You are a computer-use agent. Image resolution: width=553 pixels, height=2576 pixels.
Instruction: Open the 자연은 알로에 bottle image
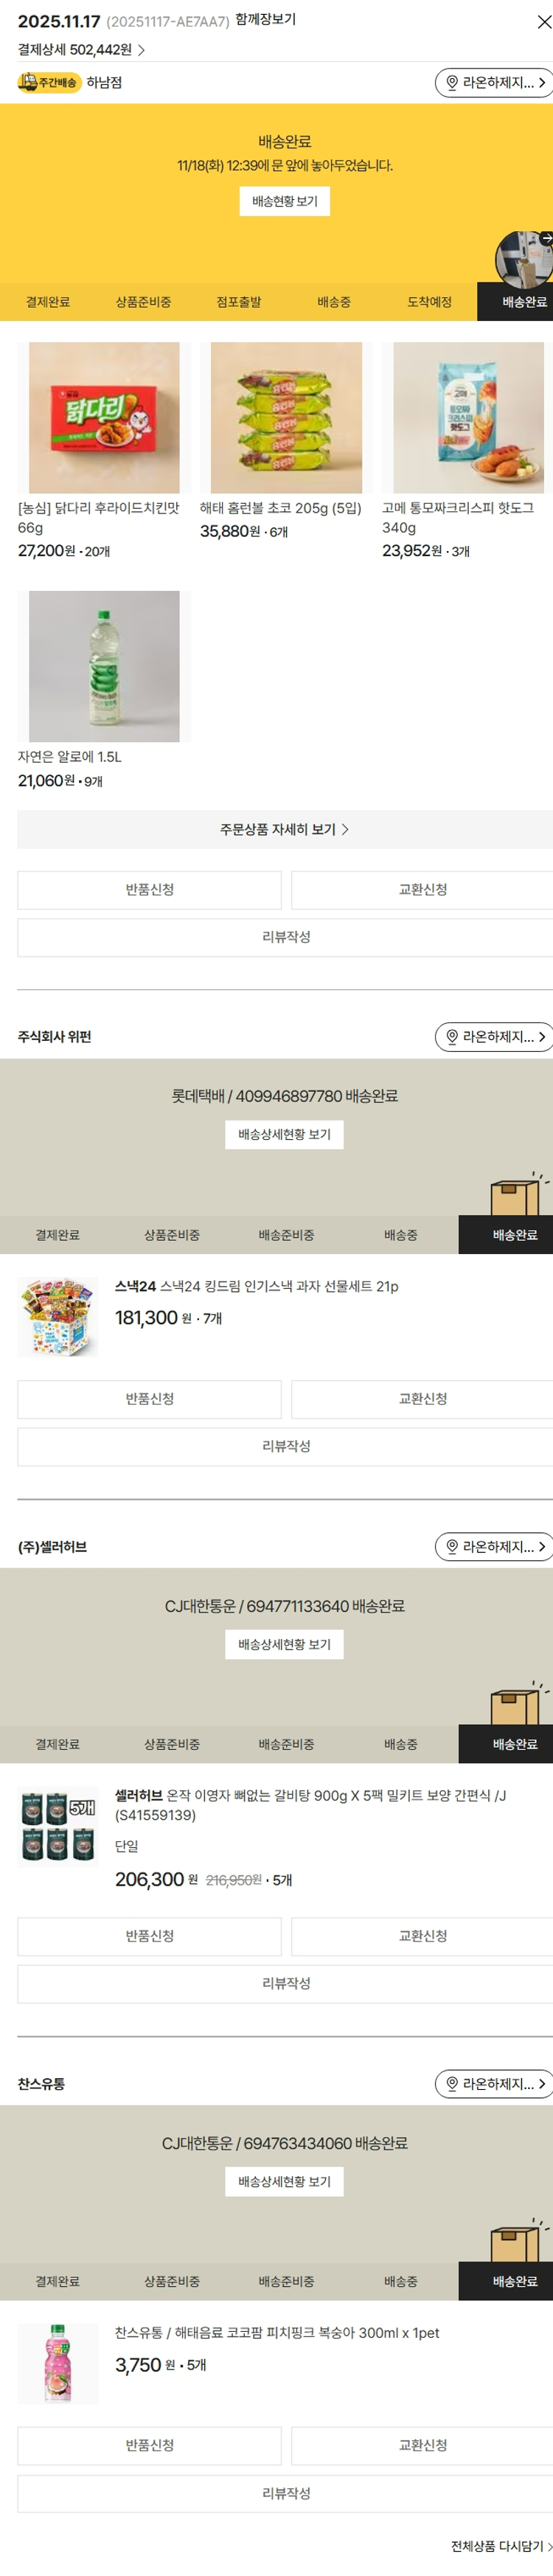(x=104, y=666)
